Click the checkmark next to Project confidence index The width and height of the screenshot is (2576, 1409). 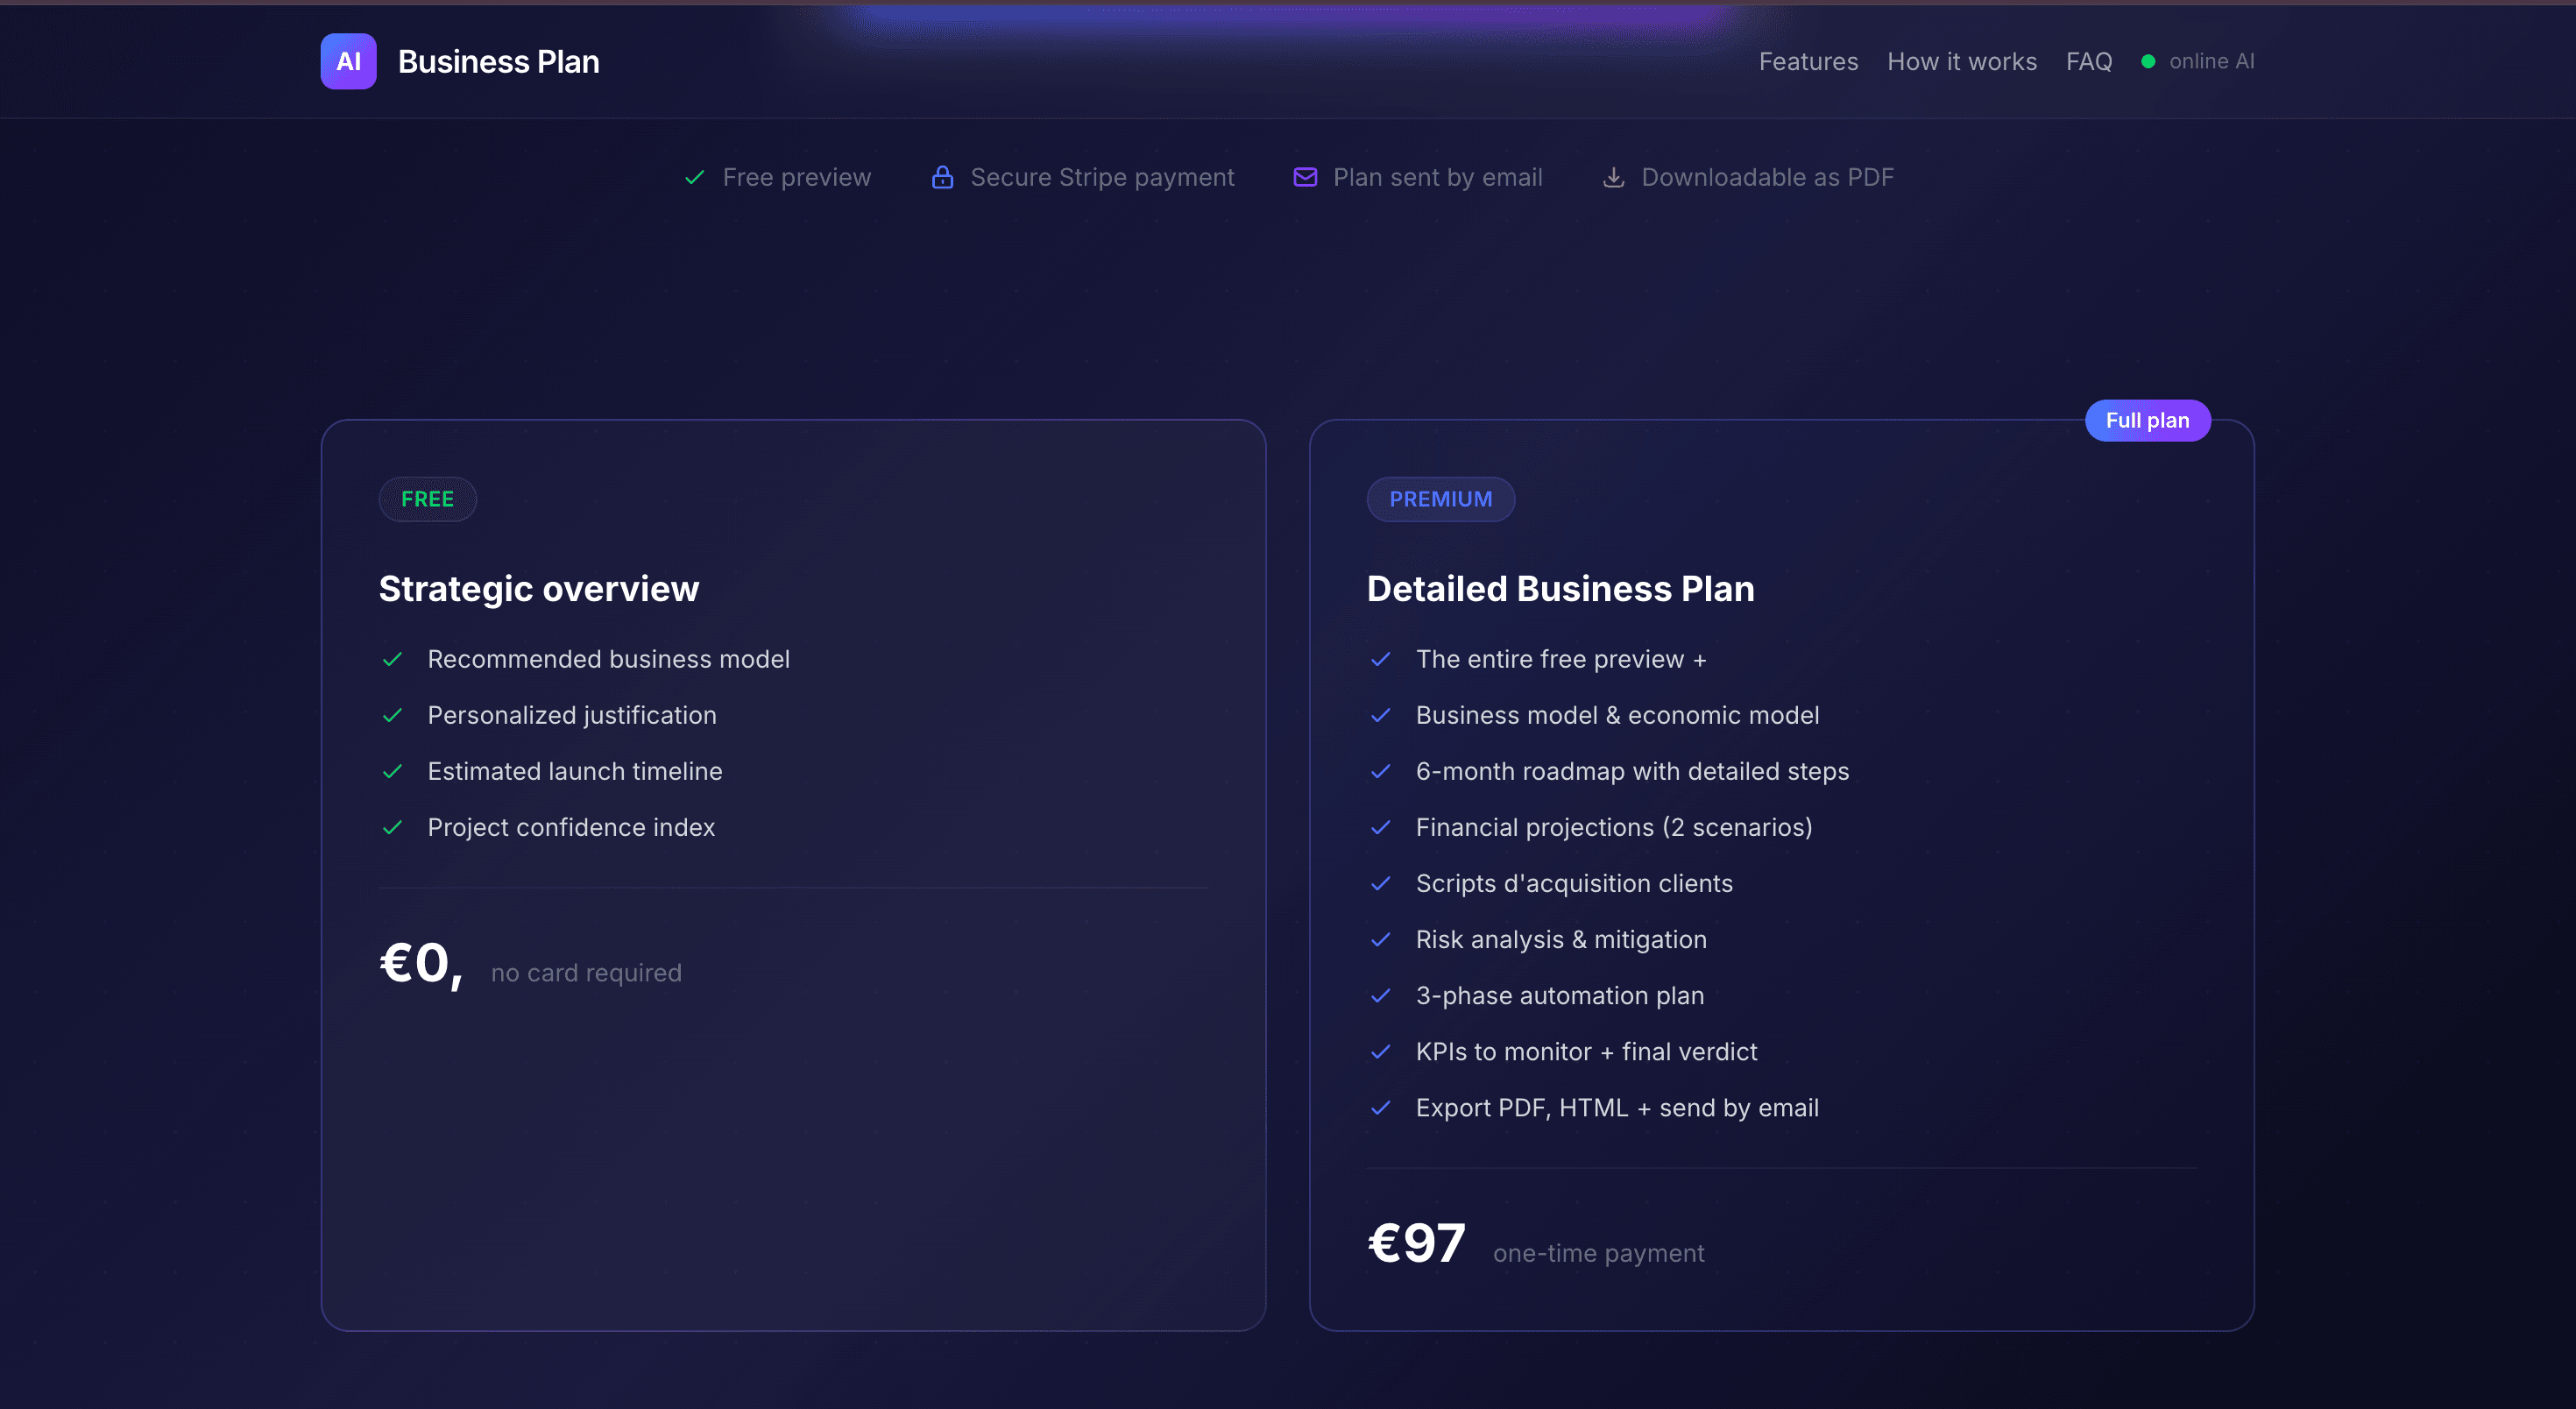(x=392, y=828)
